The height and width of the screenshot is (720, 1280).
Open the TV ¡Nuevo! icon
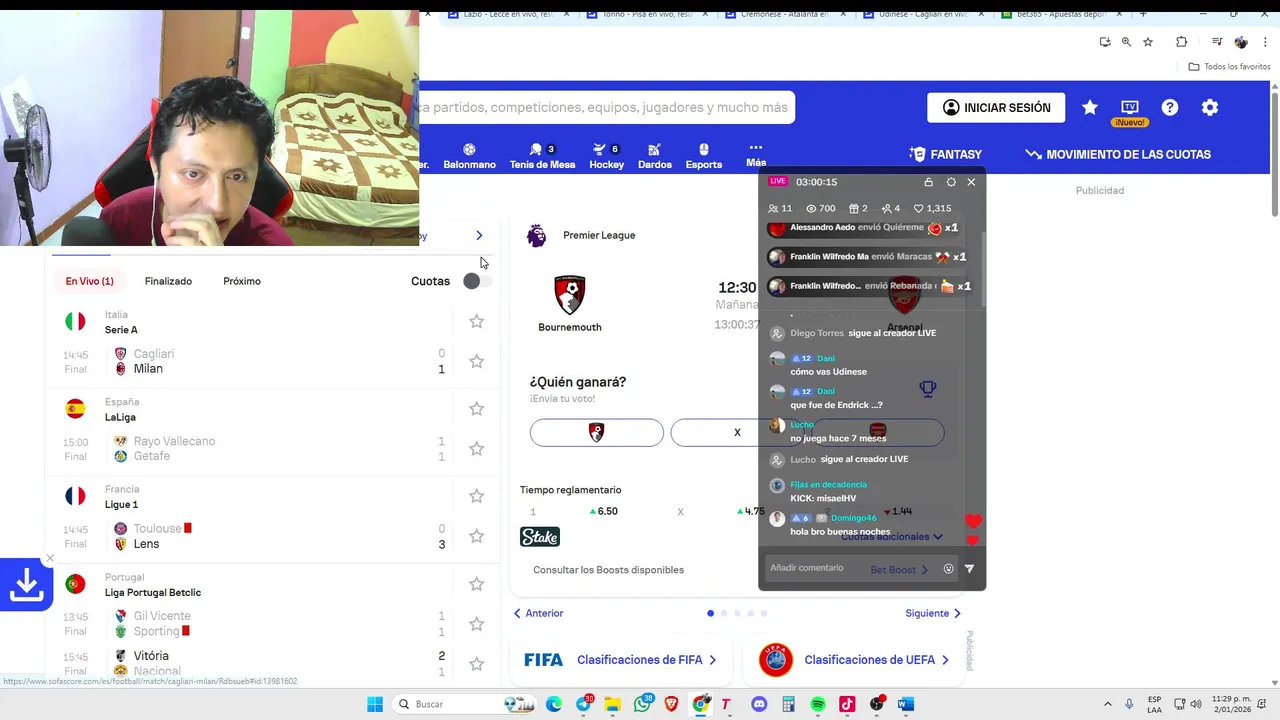click(1130, 112)
